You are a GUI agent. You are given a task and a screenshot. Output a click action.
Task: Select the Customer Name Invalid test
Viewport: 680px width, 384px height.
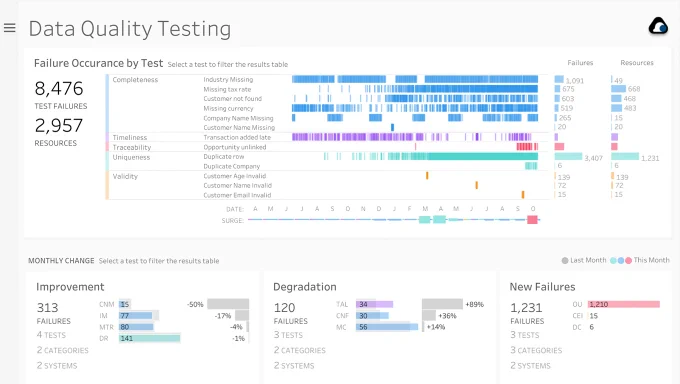click(x=237, y=185)
